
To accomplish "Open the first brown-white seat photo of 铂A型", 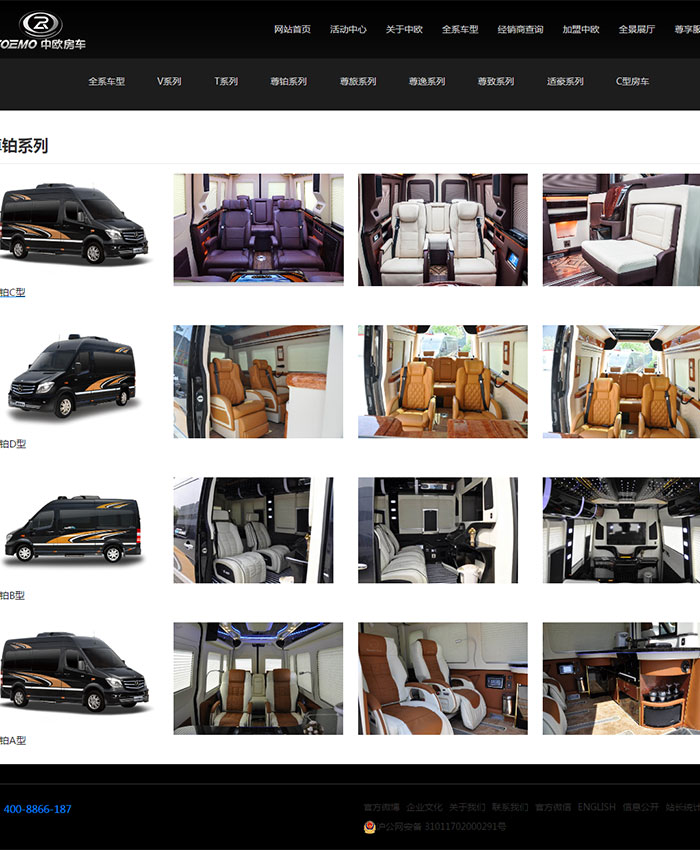I will [x=258, y=678].
